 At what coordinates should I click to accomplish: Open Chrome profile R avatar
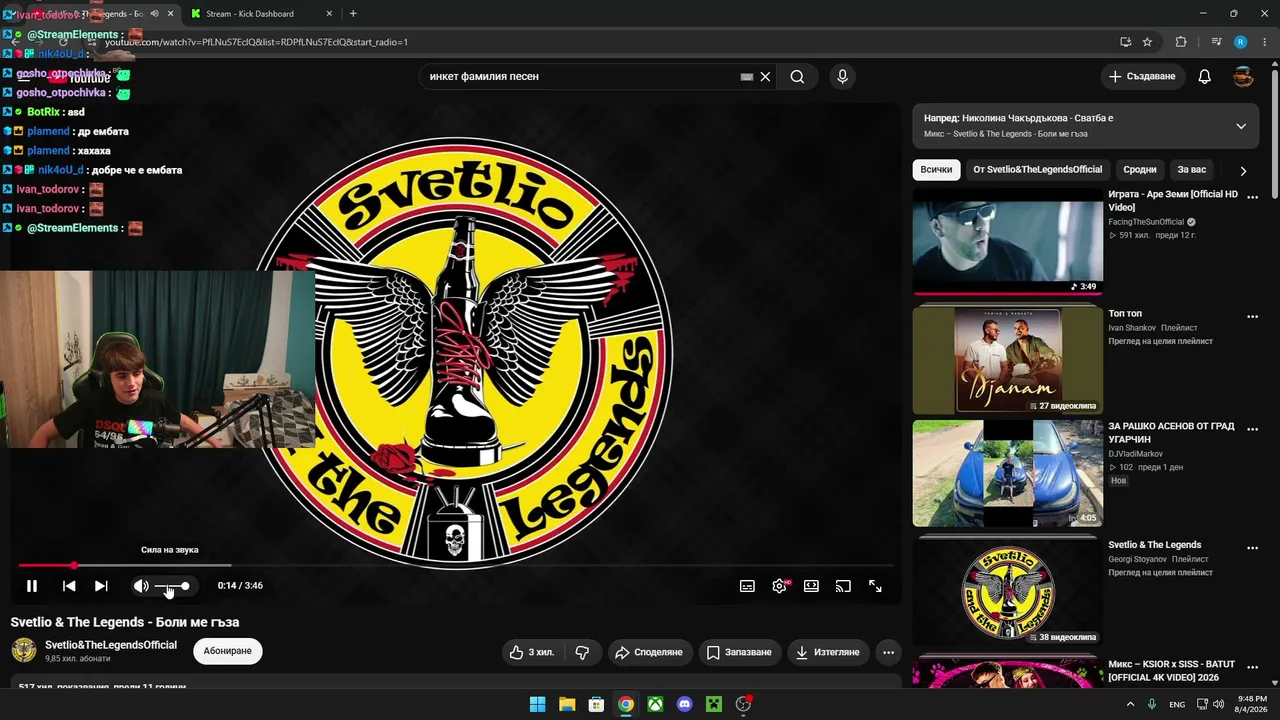[x=1240, y=42]
